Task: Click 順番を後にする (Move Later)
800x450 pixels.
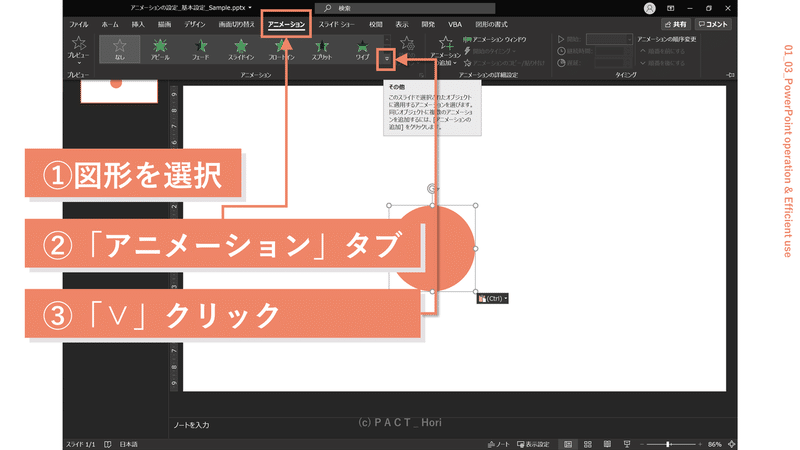Action: point(662,63)
